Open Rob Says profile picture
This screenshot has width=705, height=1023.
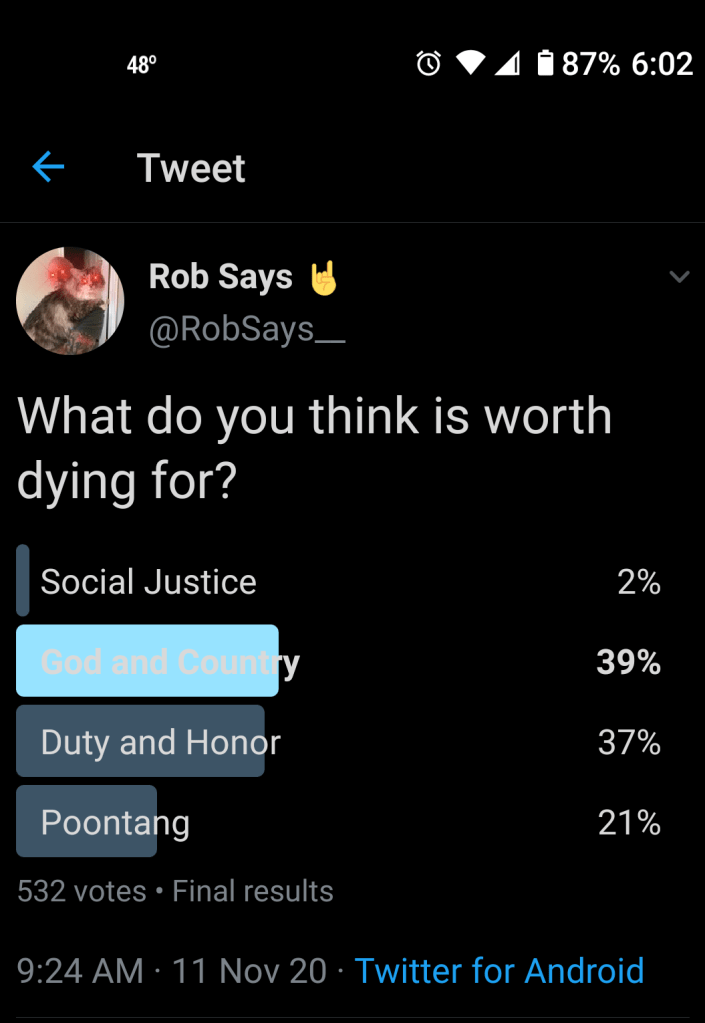pyautogui.click(x=70, y=300)
